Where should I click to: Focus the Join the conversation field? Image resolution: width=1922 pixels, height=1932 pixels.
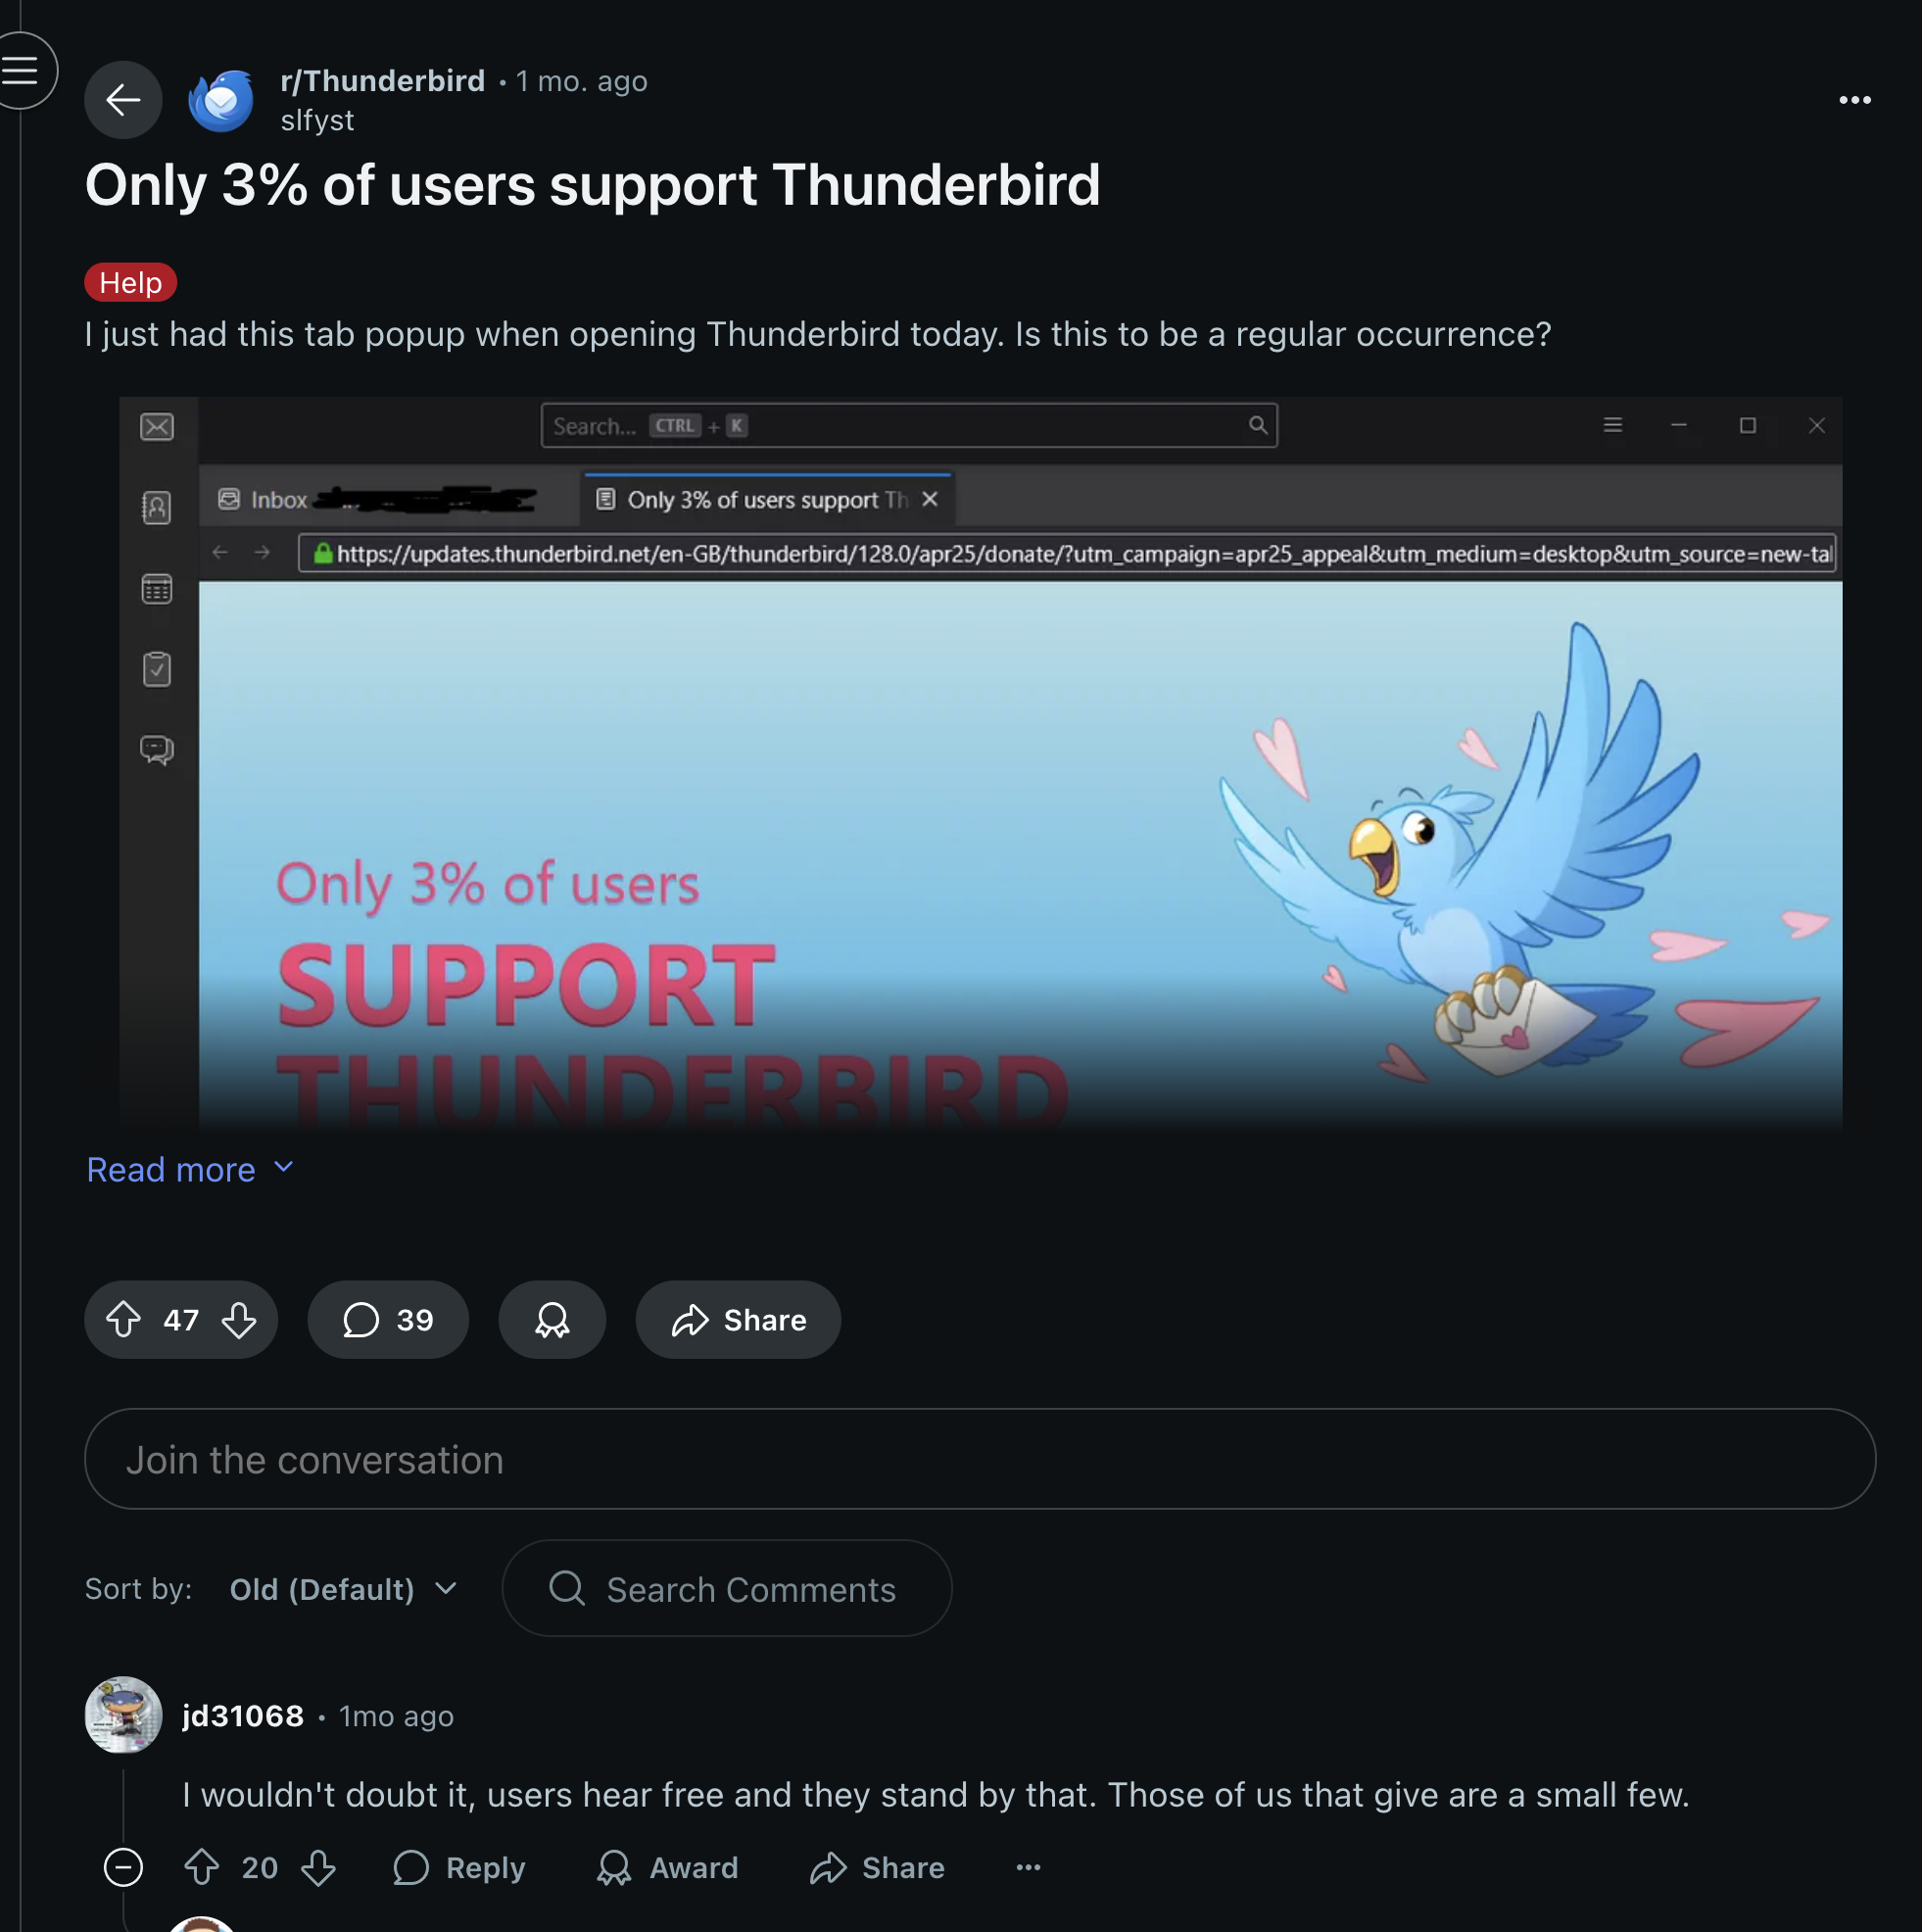(x=980, y=1460)
